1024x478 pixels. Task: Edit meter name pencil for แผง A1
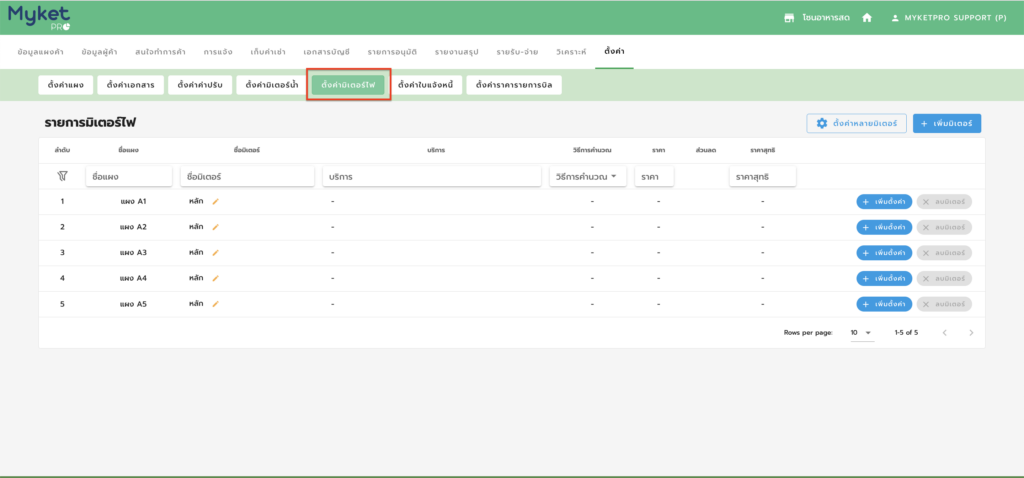pos(216,202)
